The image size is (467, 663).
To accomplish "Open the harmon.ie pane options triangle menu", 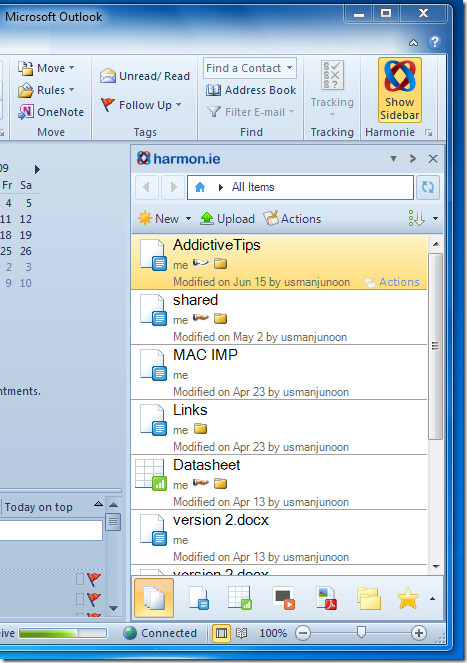I will pyautogui.click(x=393, y=159).
